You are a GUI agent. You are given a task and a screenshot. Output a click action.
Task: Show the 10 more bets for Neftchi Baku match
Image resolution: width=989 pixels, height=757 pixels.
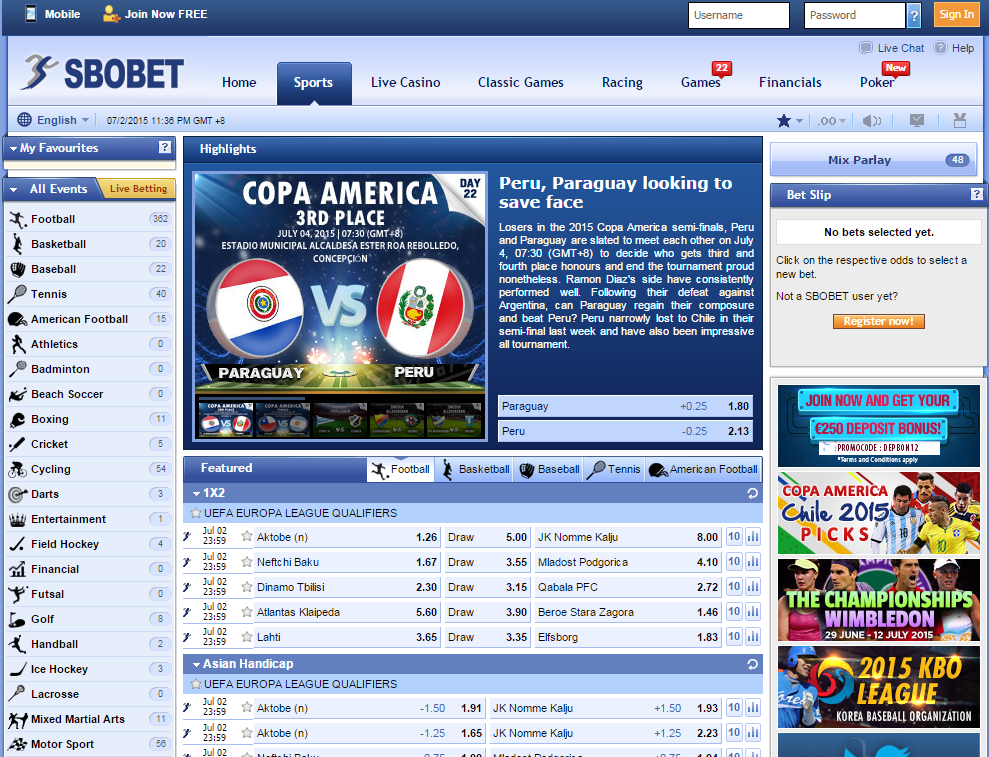pyautogui.click(x=734, y=562)
